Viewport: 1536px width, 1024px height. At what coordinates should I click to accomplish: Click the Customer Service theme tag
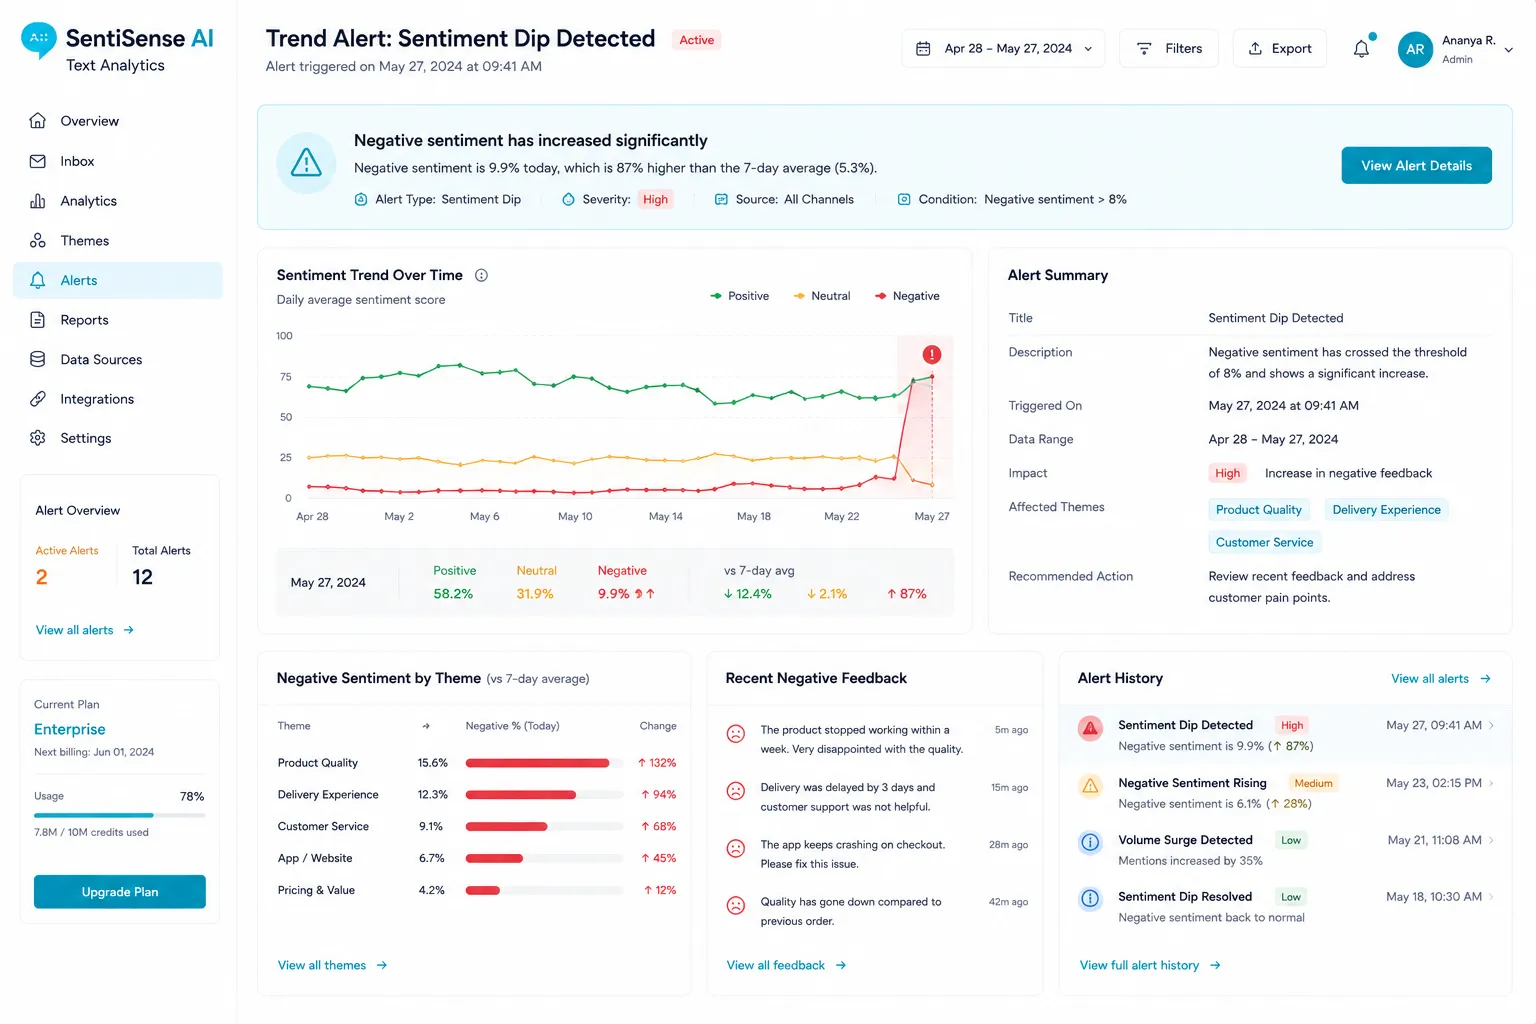1264,542
